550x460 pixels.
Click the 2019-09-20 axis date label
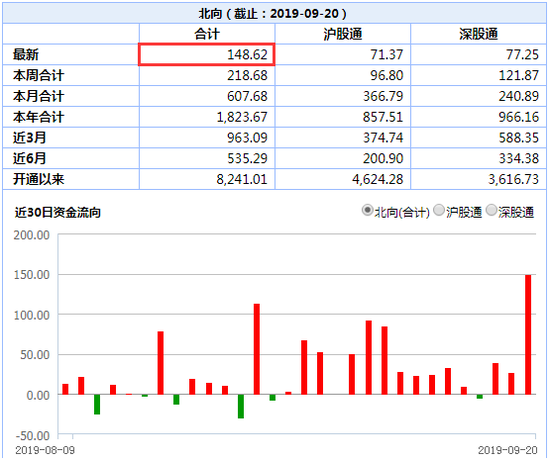[508, 450]
